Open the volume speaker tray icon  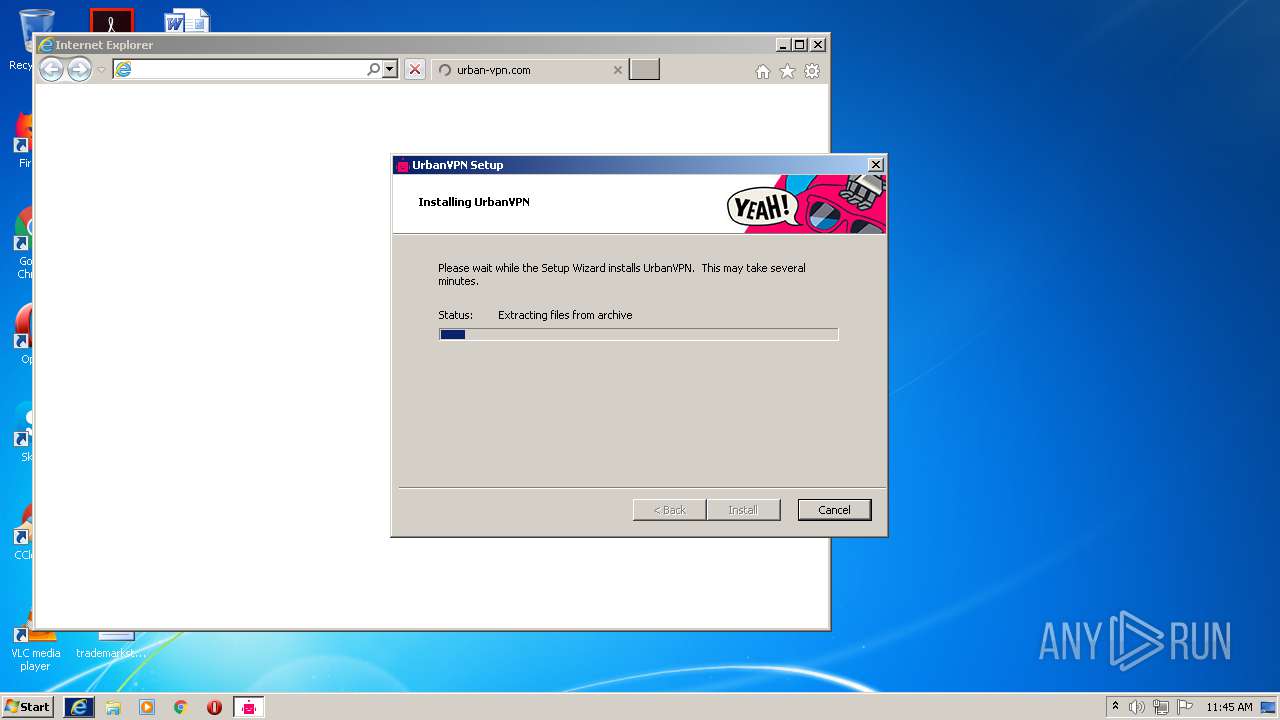pos(1137,707)
